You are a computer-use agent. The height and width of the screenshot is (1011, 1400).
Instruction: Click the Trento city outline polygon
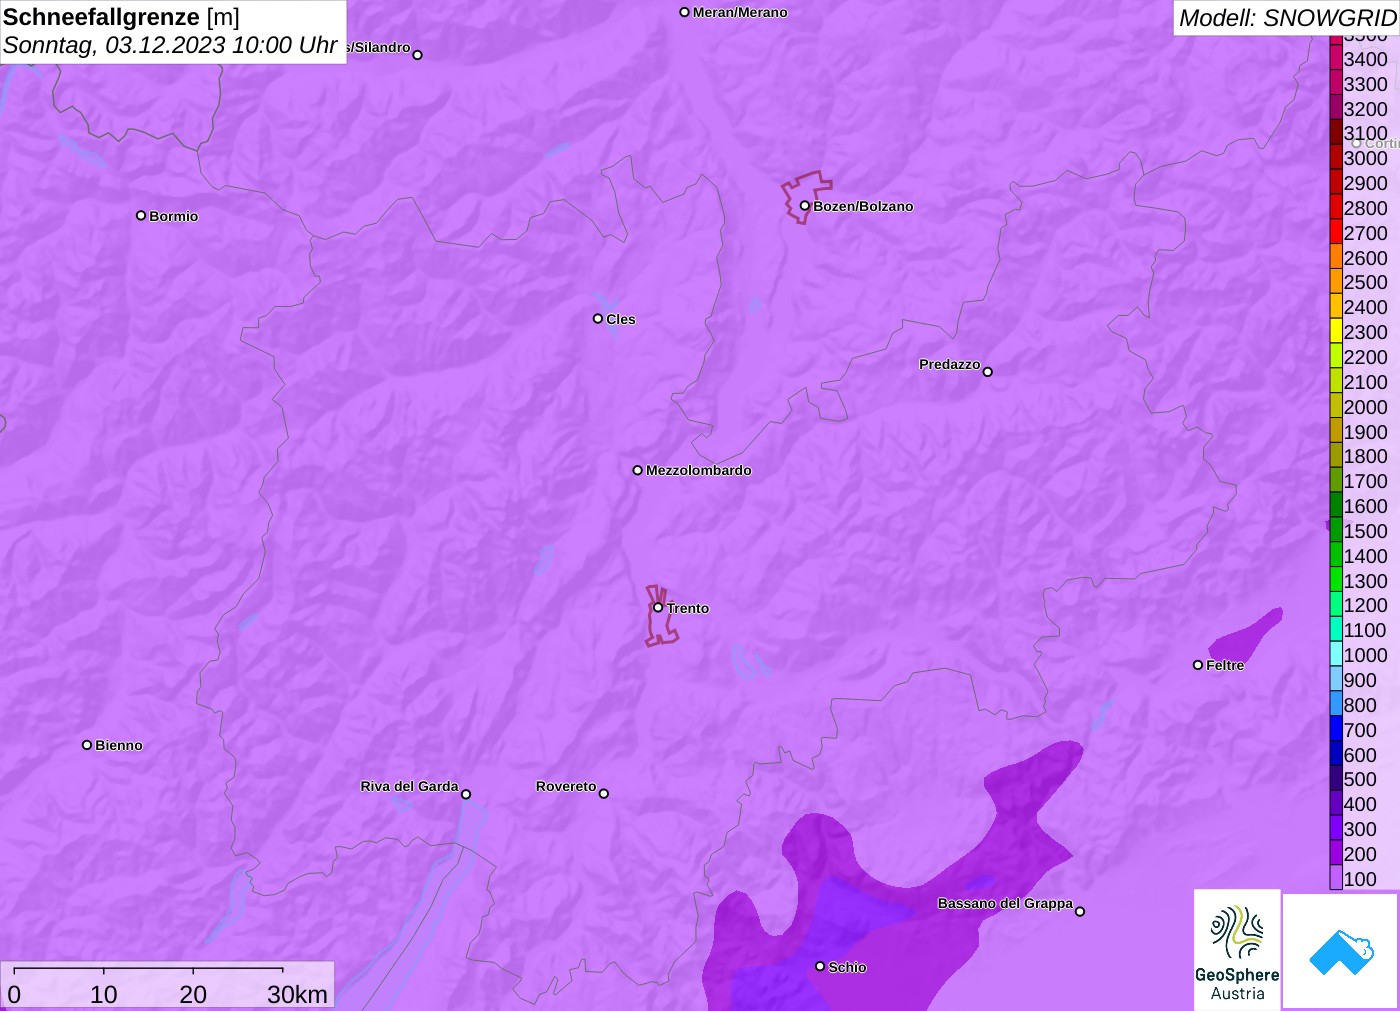click(x=661, y=615)
